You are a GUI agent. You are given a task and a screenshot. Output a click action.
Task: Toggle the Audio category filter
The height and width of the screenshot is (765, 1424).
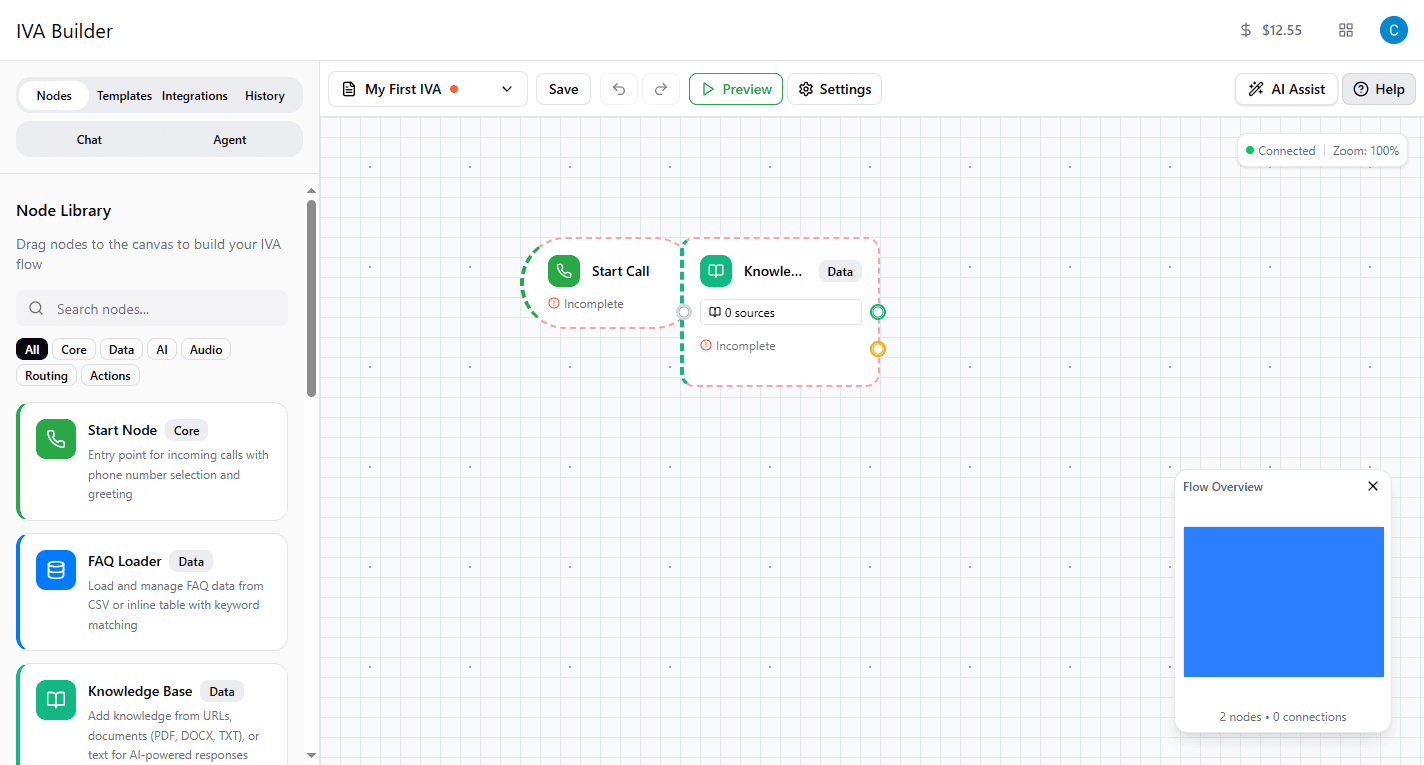click(205, 349)
